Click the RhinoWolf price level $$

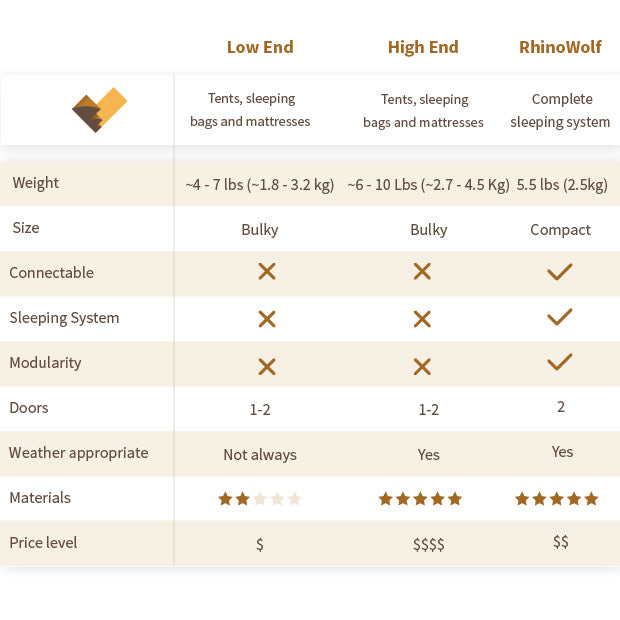pyautogui.click(x=561, y=542)
